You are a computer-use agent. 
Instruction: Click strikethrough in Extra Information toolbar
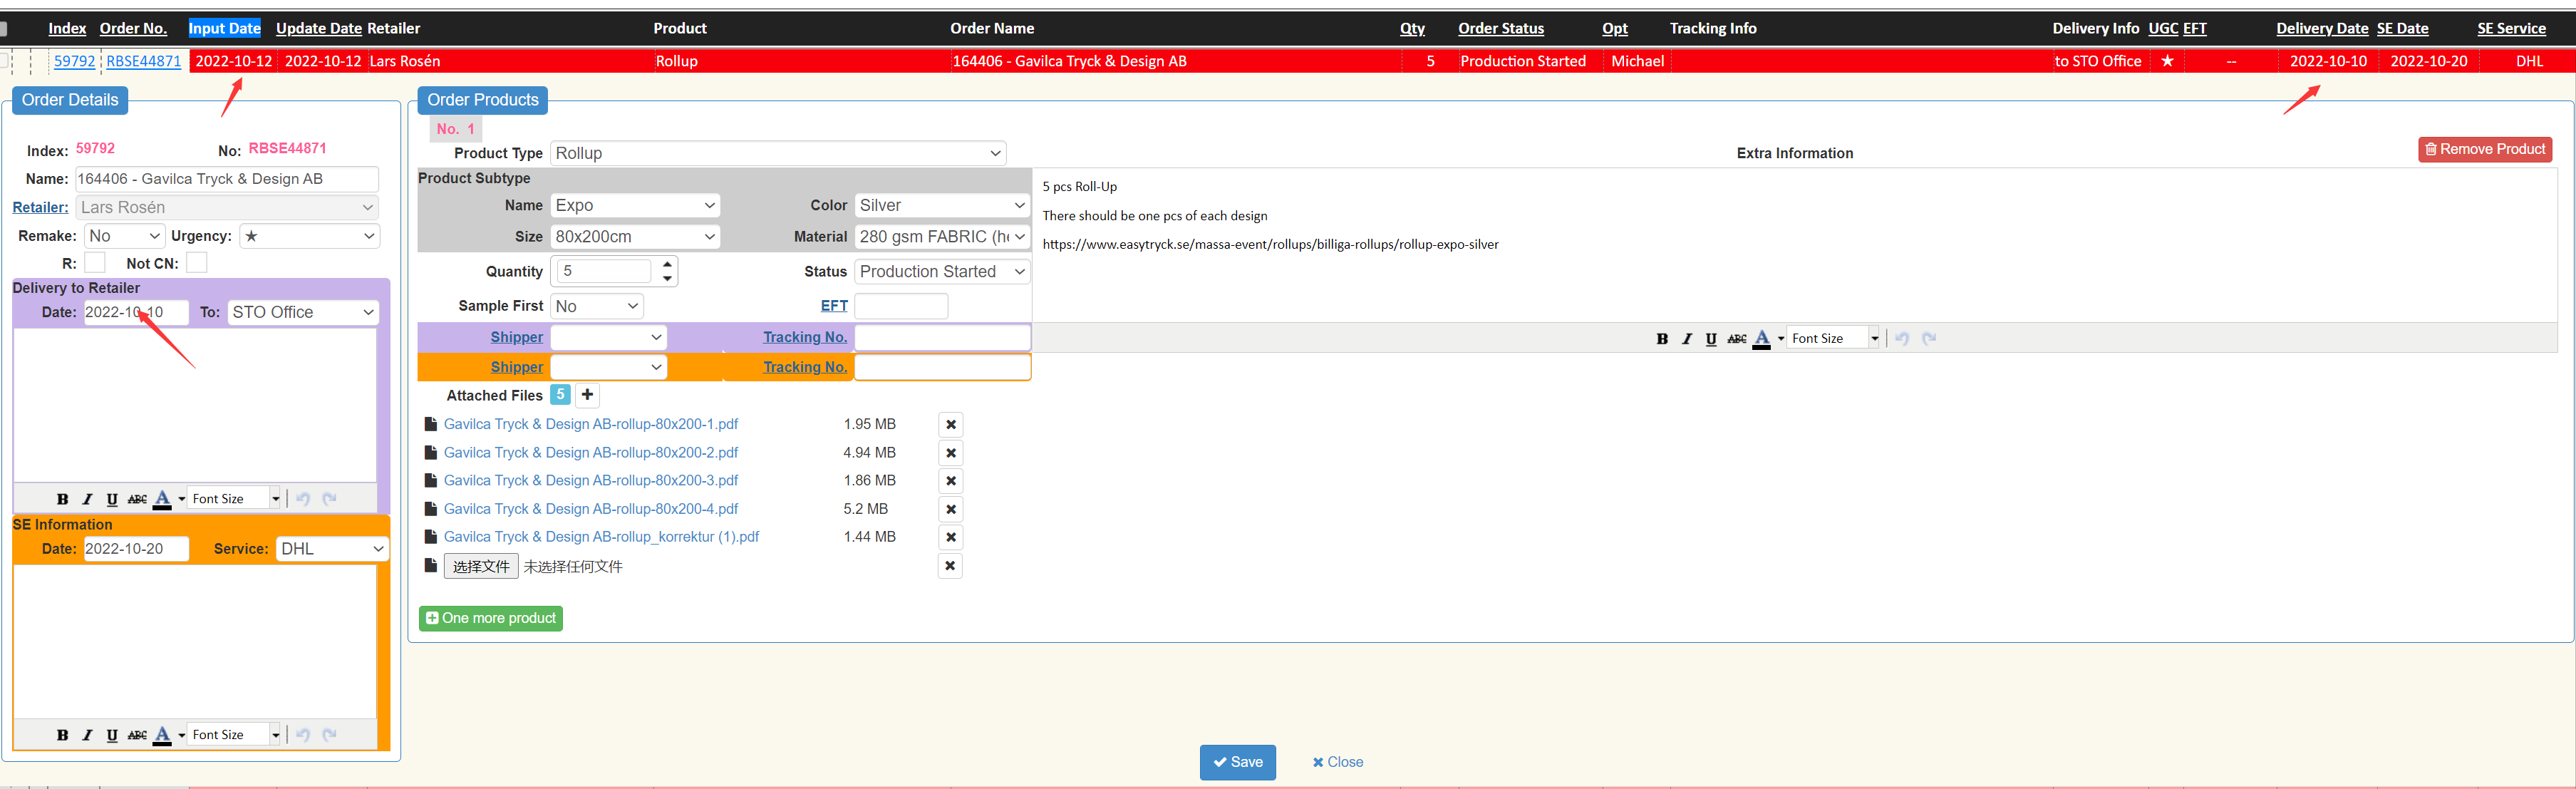pos(1737,339)
